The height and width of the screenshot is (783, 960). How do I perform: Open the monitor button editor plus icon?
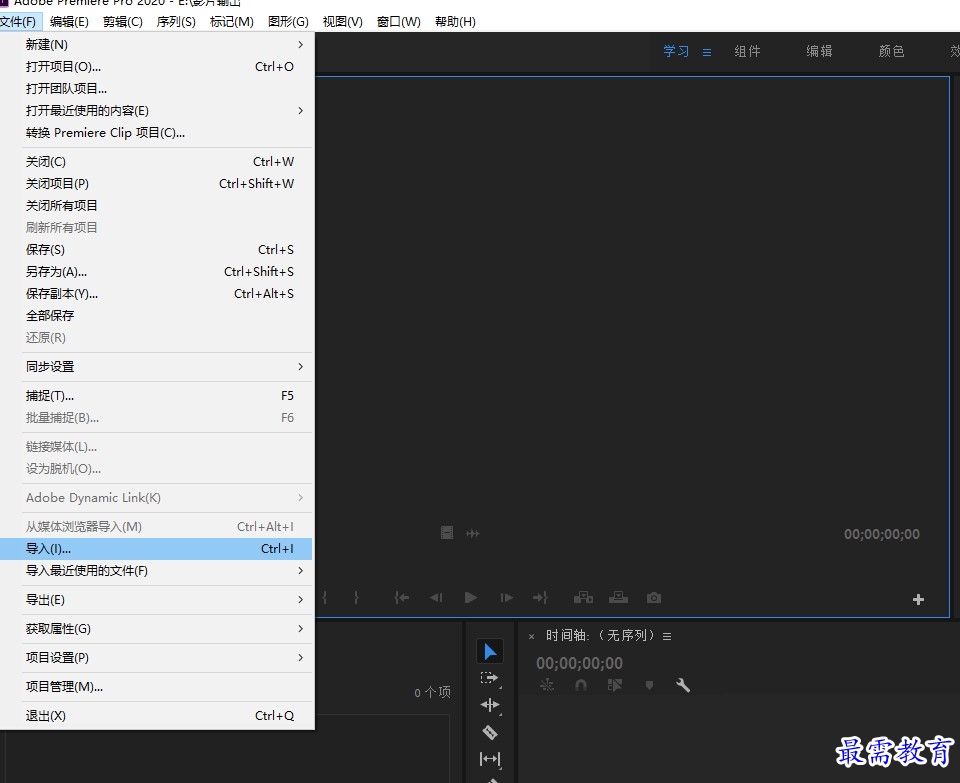[918, 599]
